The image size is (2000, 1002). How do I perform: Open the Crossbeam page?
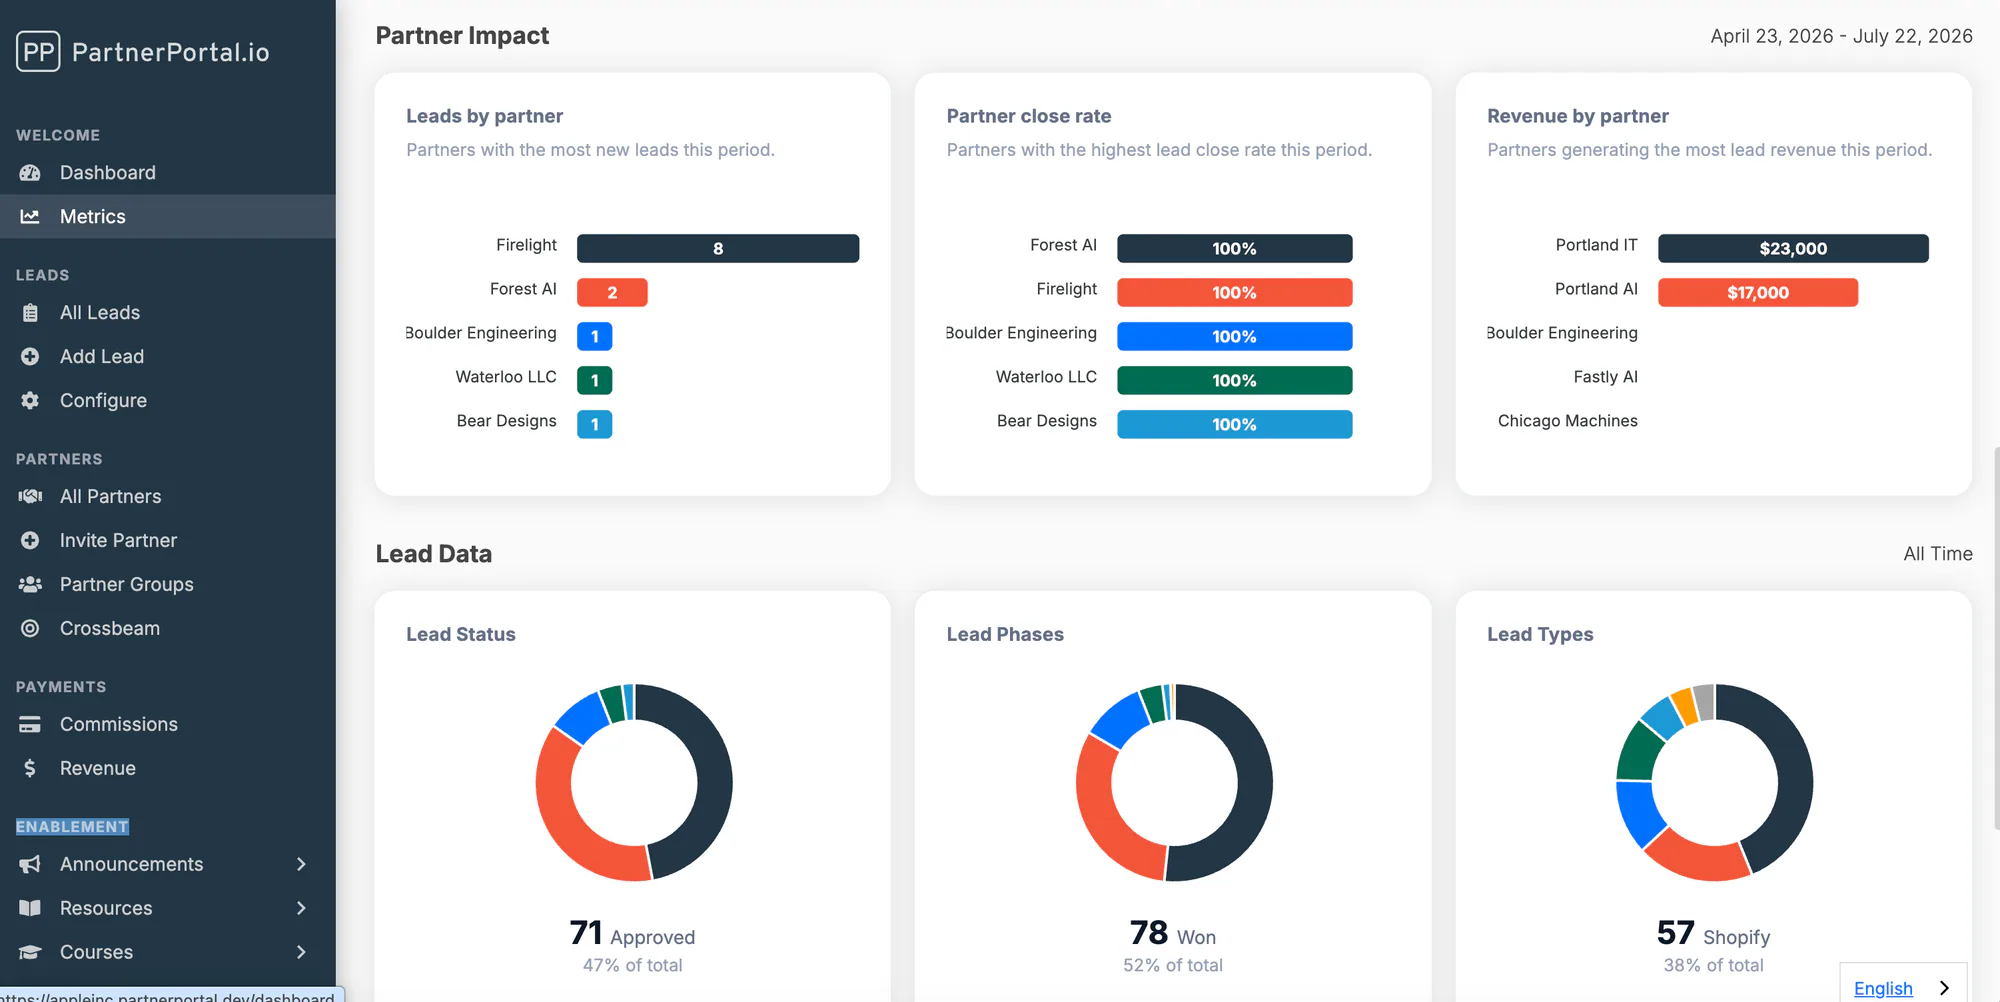(168, 629)
